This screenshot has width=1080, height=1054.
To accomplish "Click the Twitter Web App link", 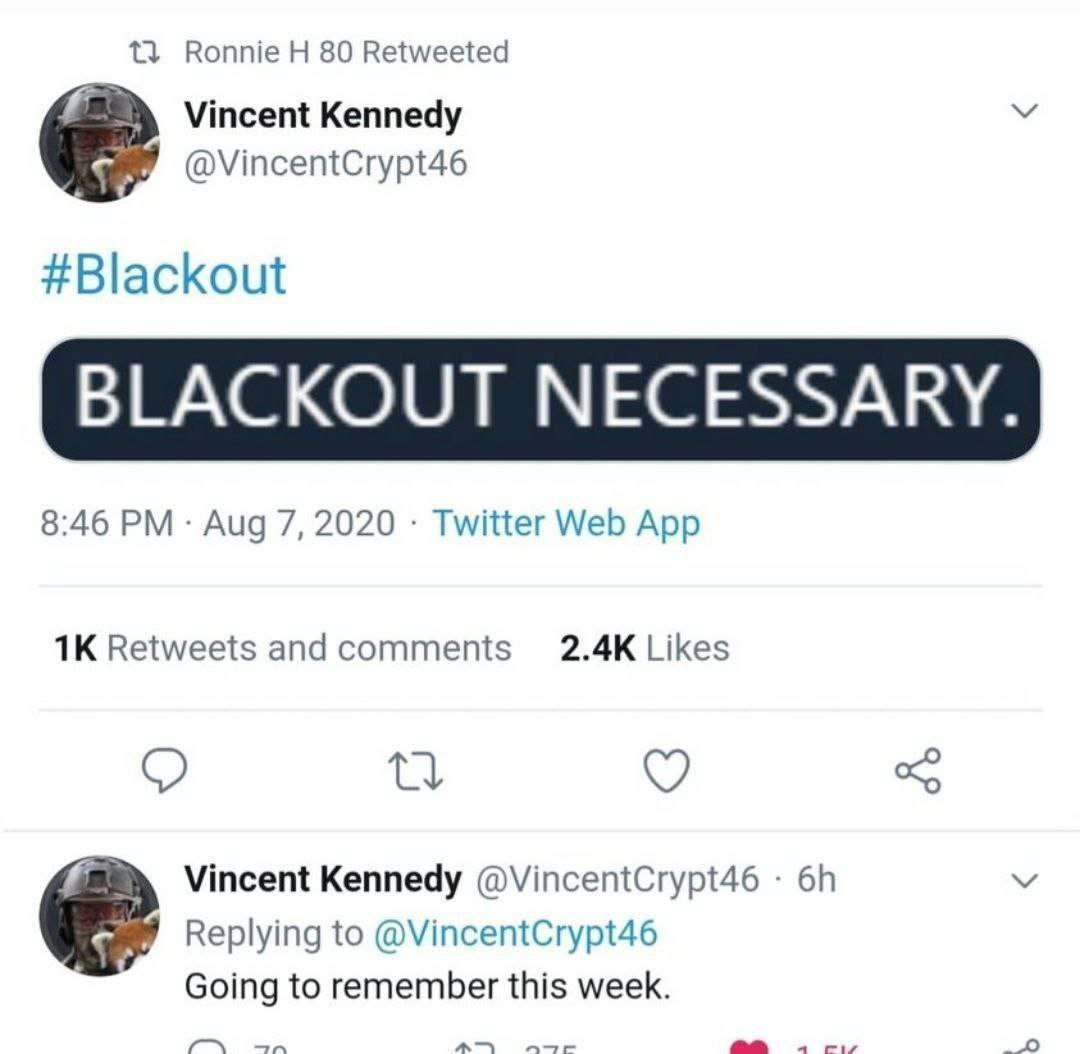I will coord(566,523).
